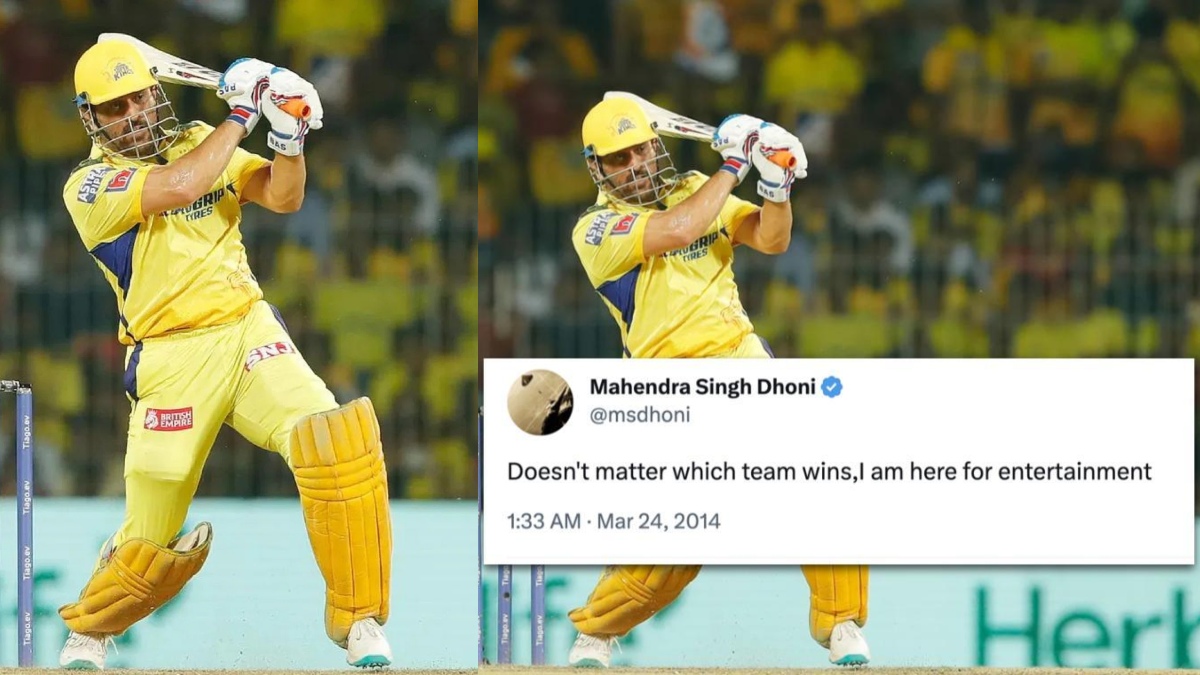Click the blue Tiago.ev branded stump

24,527
